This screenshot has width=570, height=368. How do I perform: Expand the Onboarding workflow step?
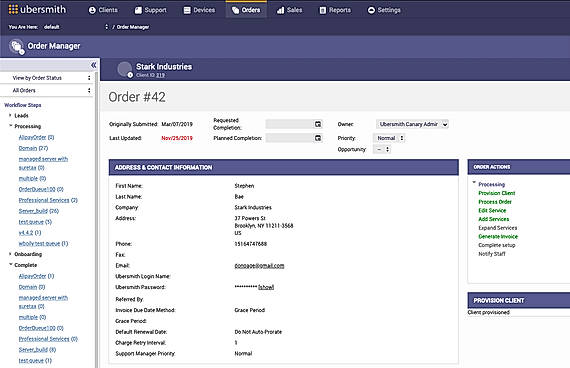pos(10,254)
